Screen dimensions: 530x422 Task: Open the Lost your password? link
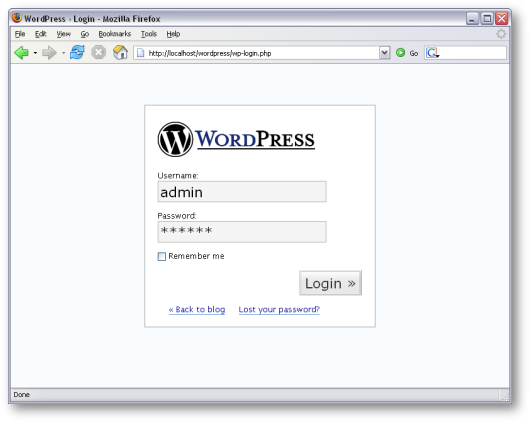(x=279, y=309)
